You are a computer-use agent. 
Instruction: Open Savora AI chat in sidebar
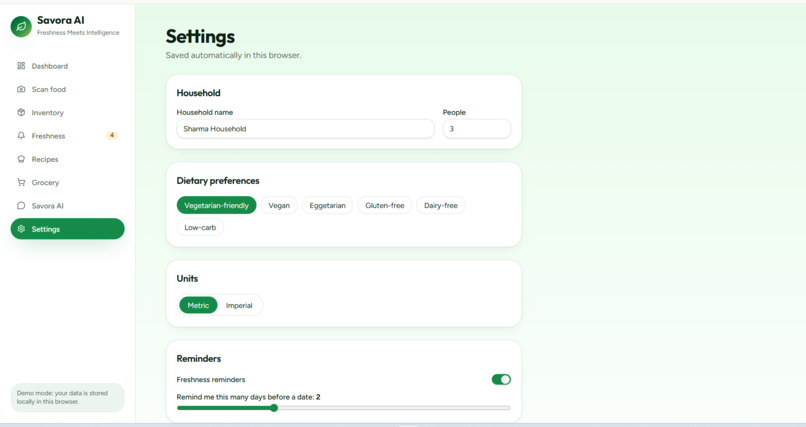click(x=67, y=206)
